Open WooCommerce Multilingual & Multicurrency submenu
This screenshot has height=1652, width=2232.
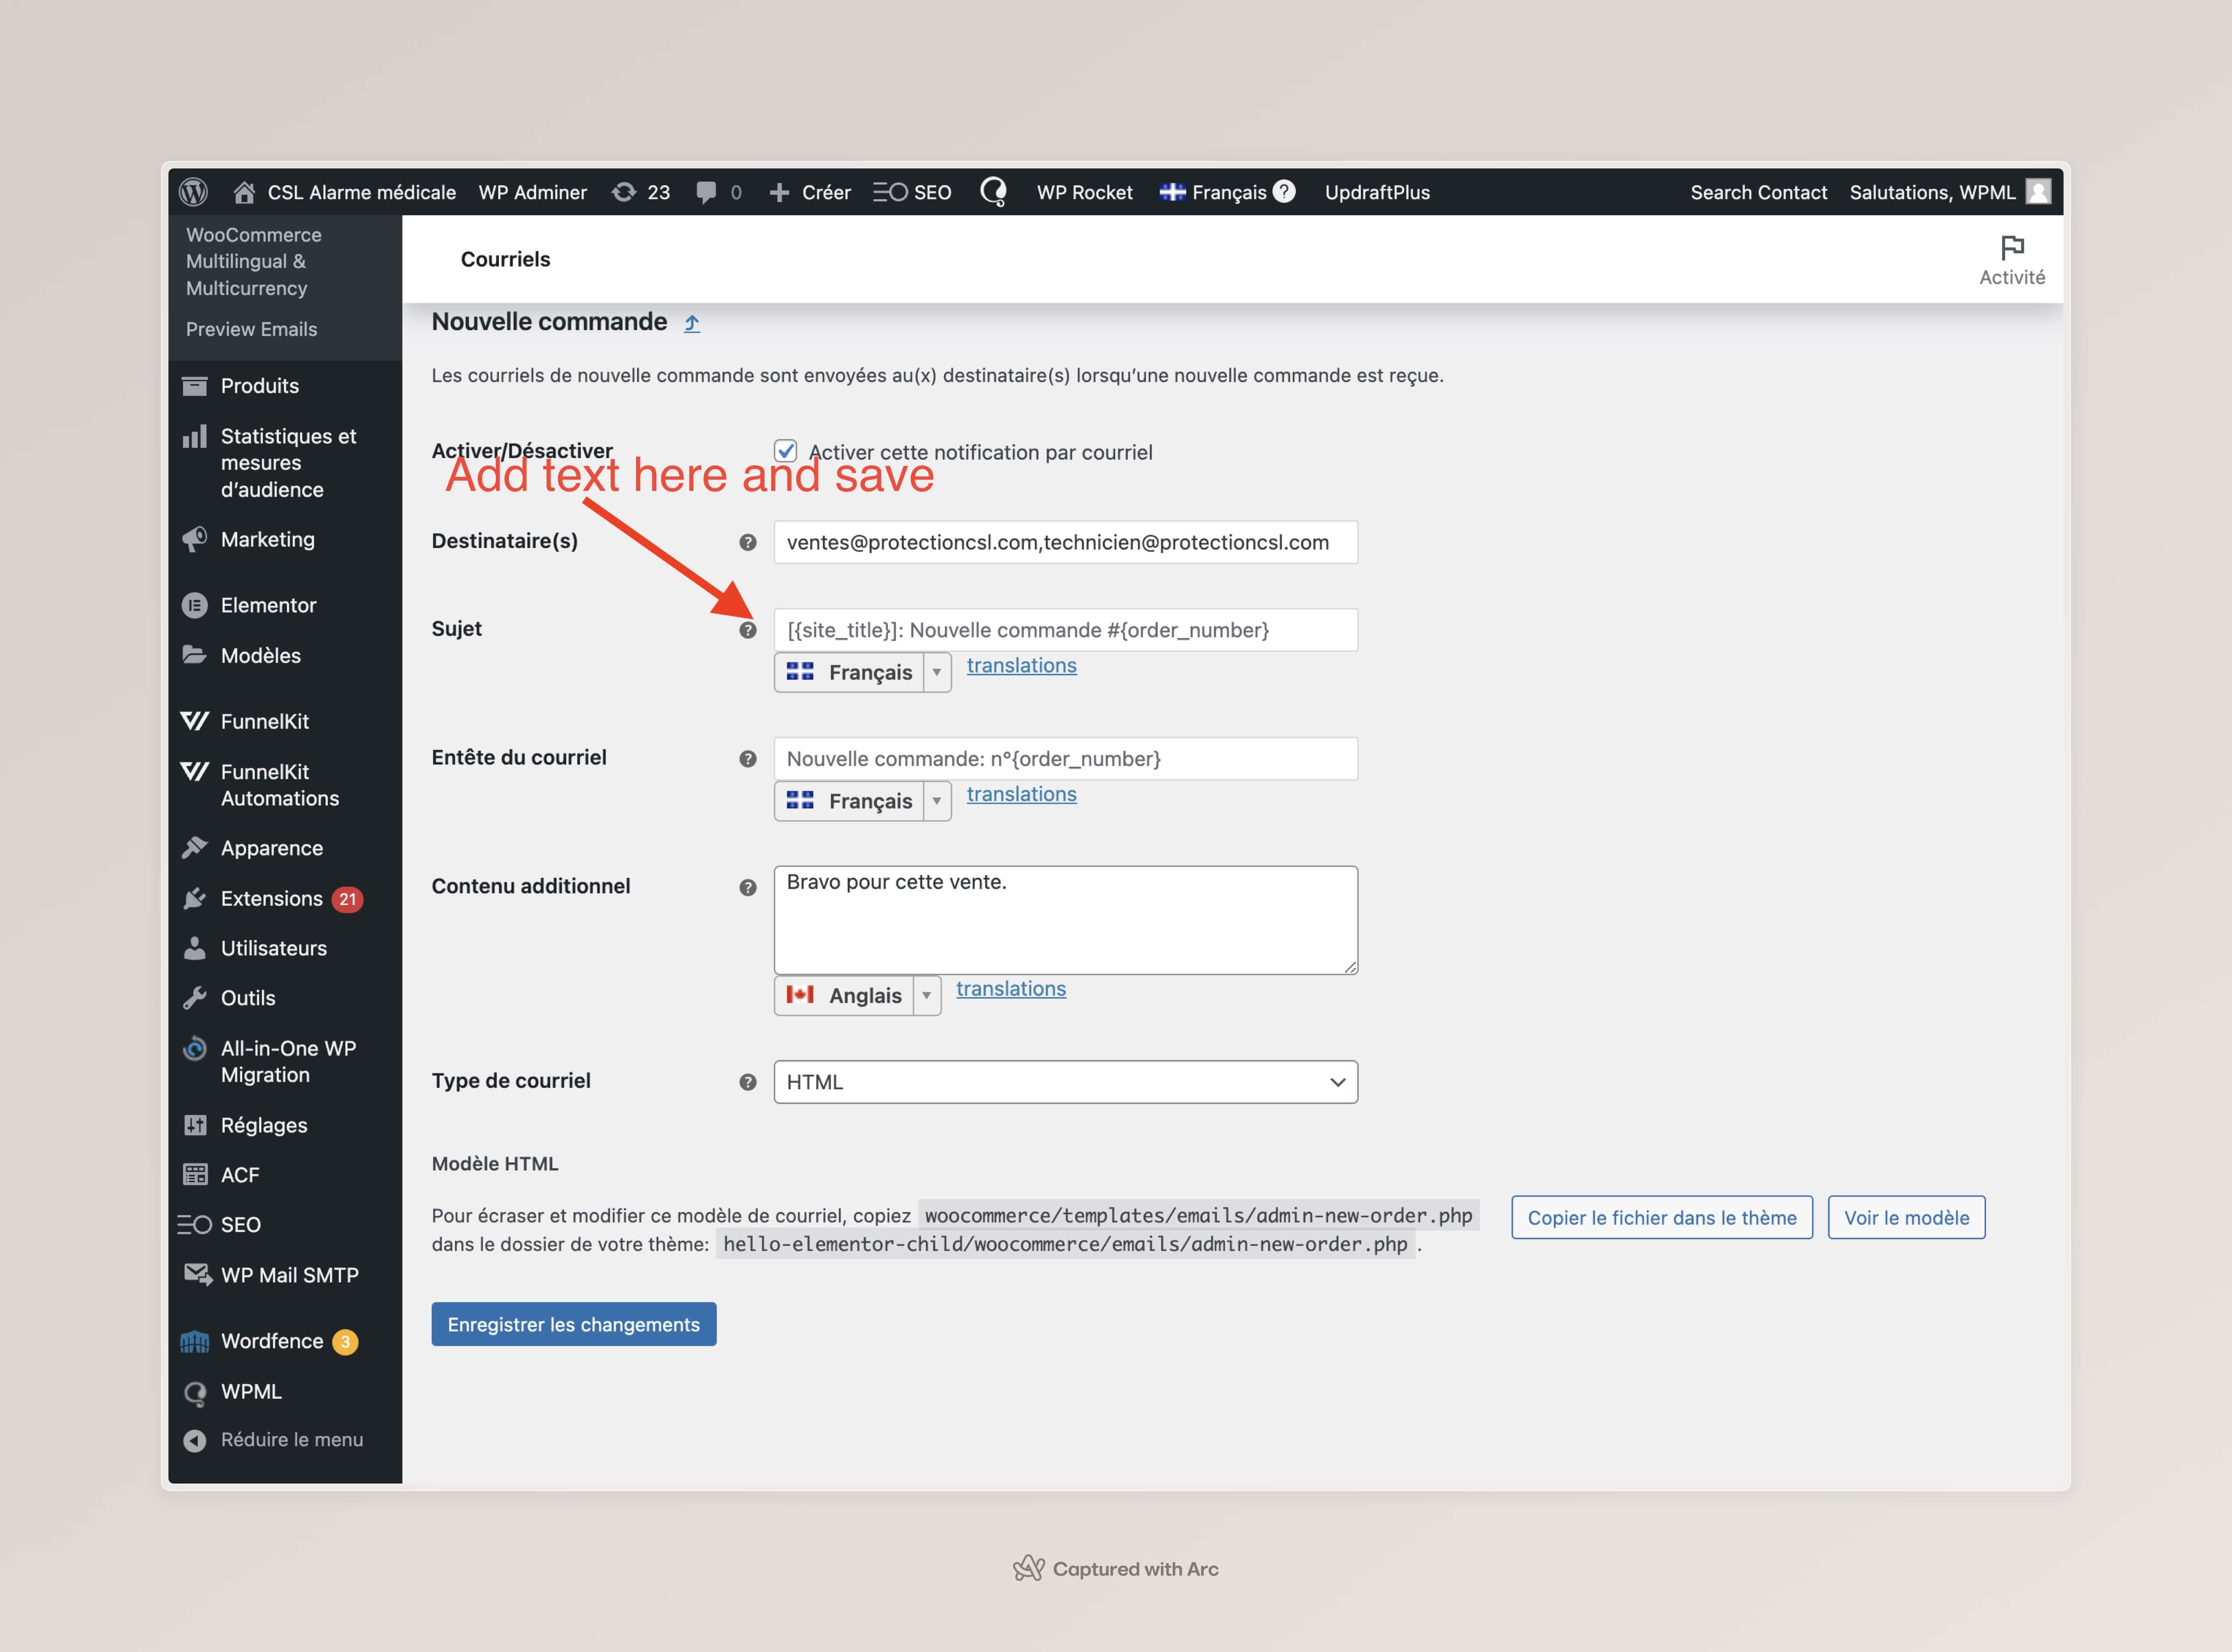point(254,262)
